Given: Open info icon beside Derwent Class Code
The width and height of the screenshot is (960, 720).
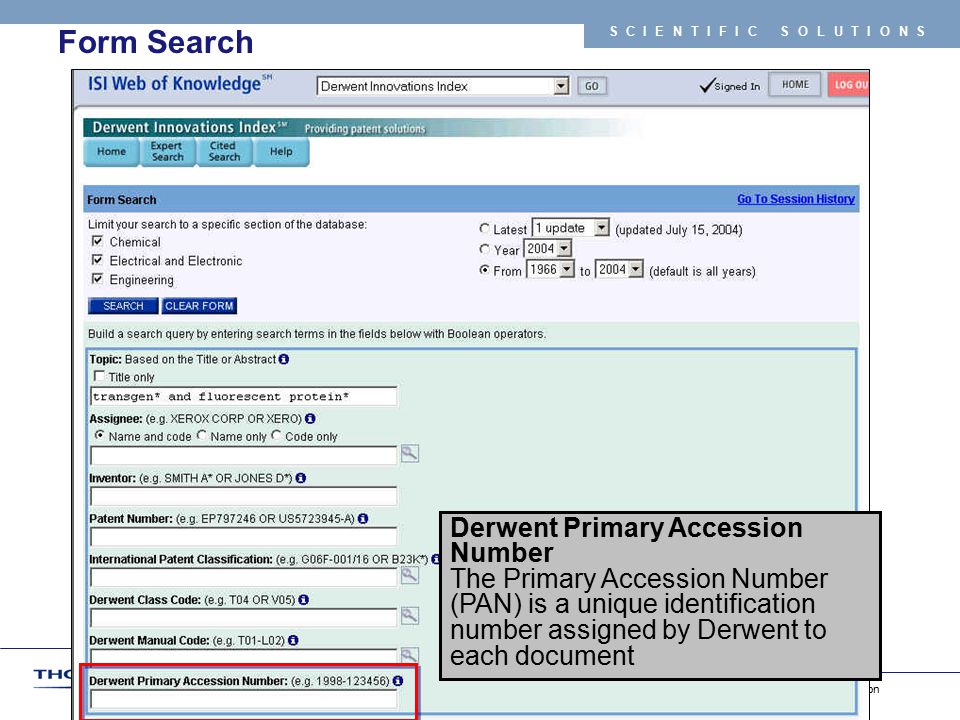Looking at the screenshot, I should point(304,600).
